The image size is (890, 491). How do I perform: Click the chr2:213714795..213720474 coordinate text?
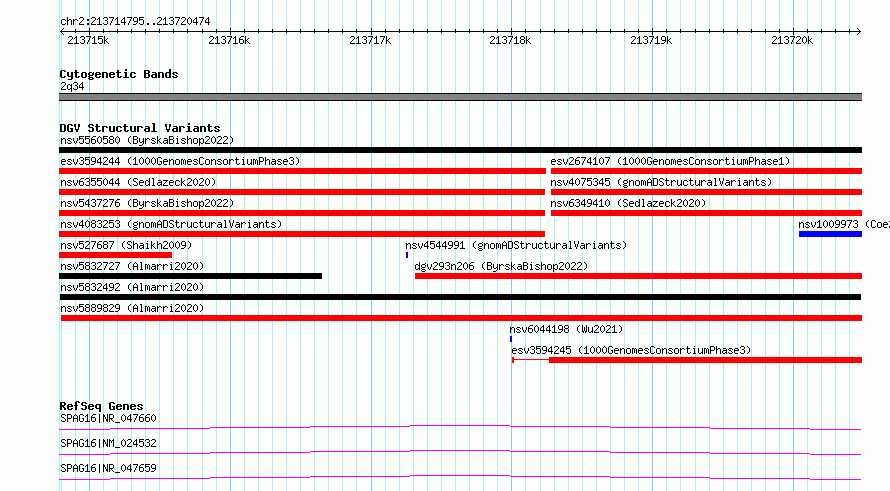point(135,21)
